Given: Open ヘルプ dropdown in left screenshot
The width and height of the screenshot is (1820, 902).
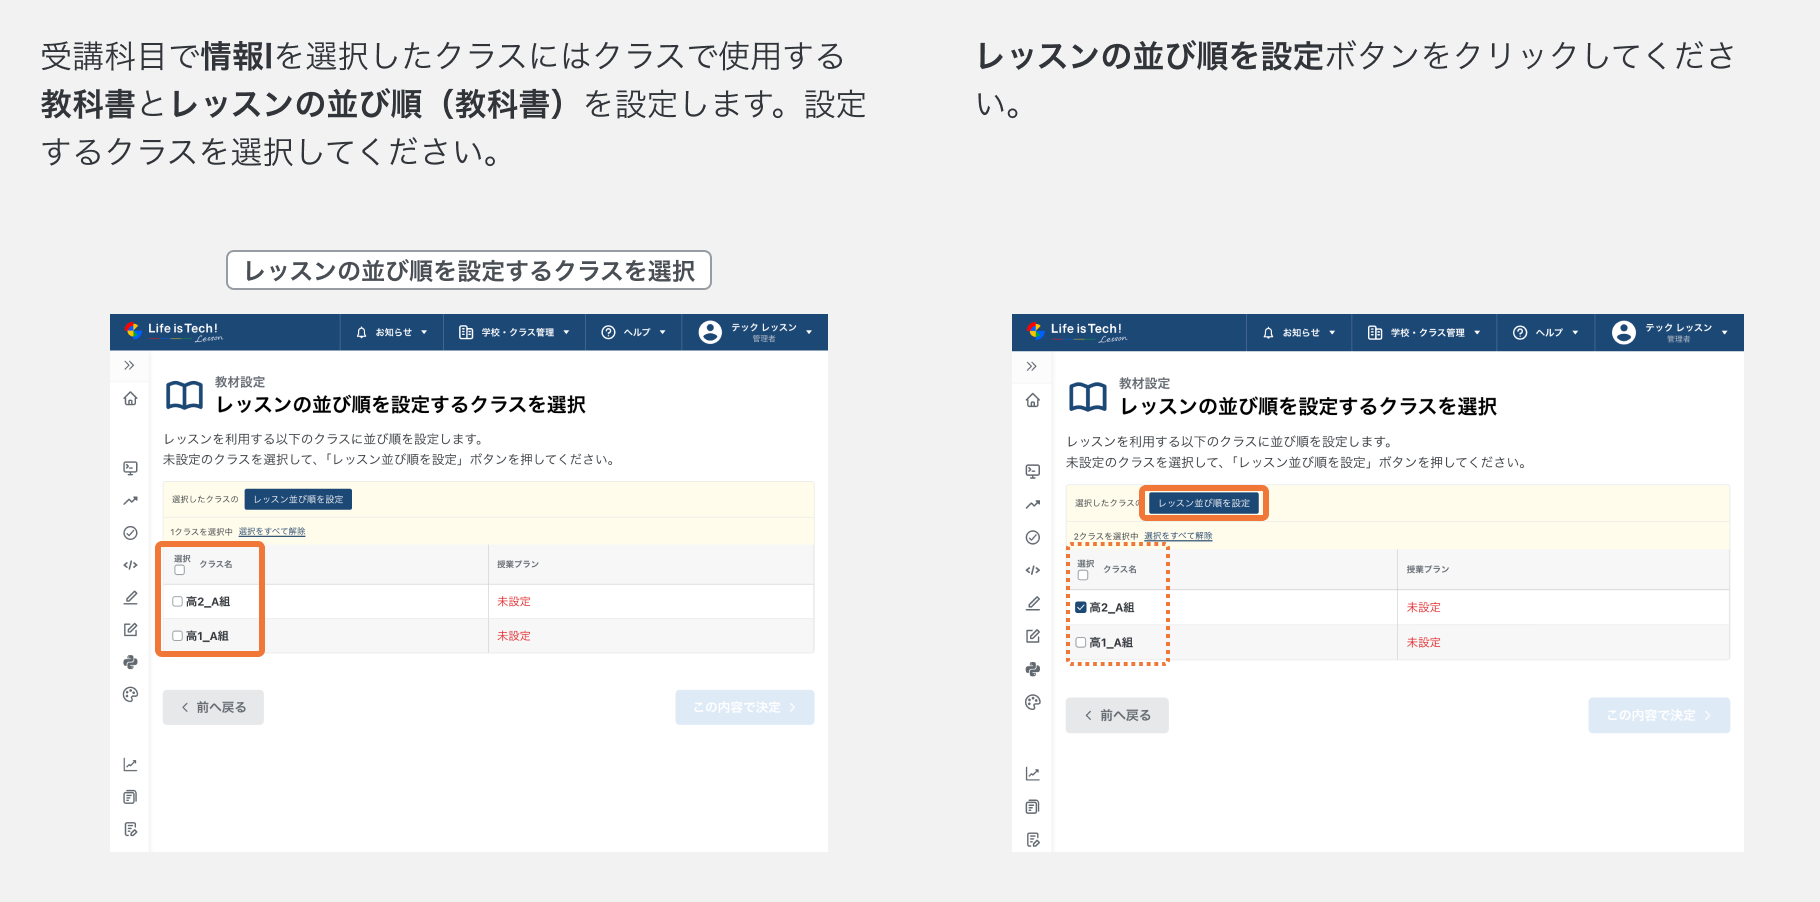Looking at the screenshot, I should pyautogui.click(x=633, y=332).
